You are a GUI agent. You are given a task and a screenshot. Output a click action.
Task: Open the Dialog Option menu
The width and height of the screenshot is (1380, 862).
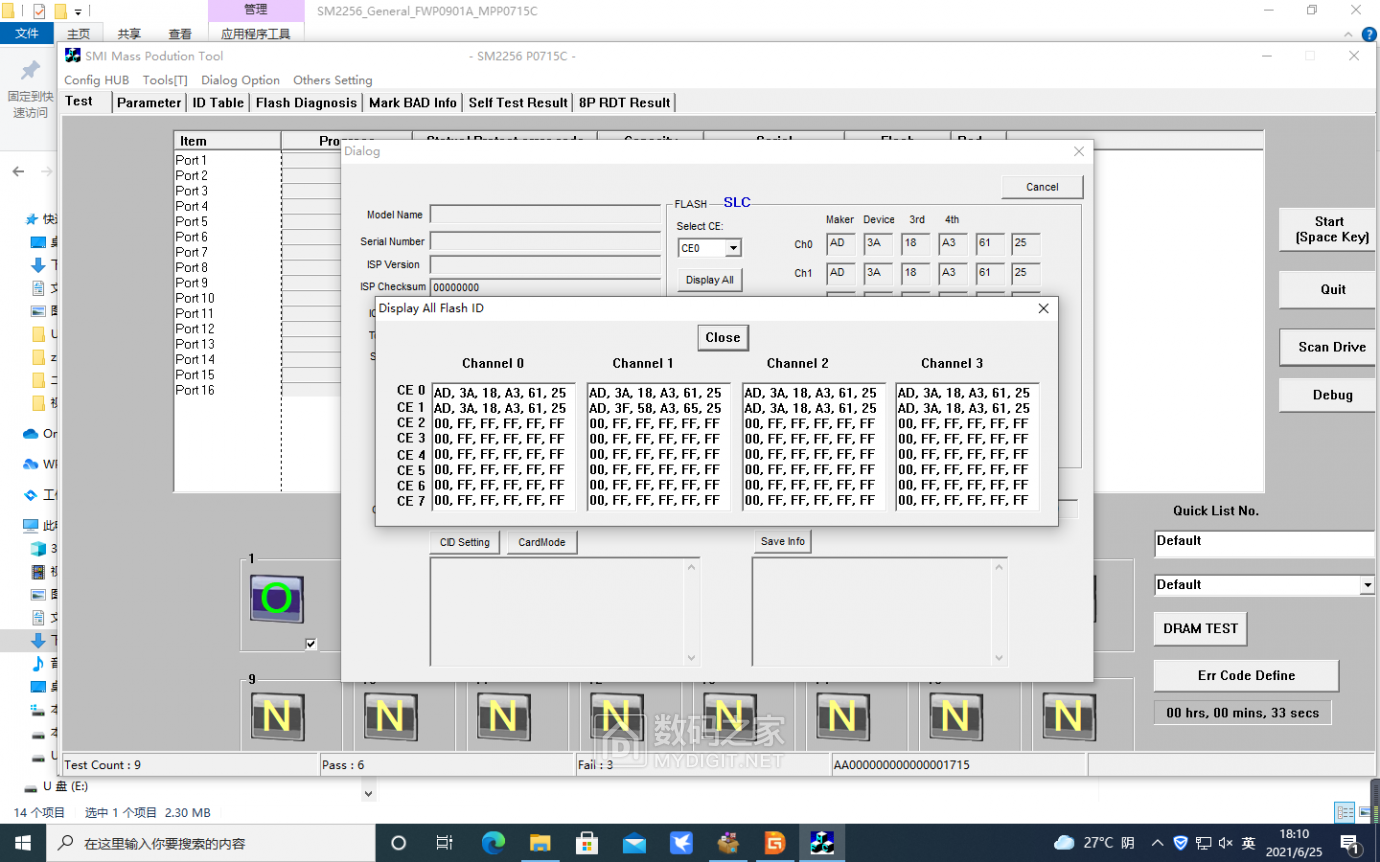tap(240, 80)
